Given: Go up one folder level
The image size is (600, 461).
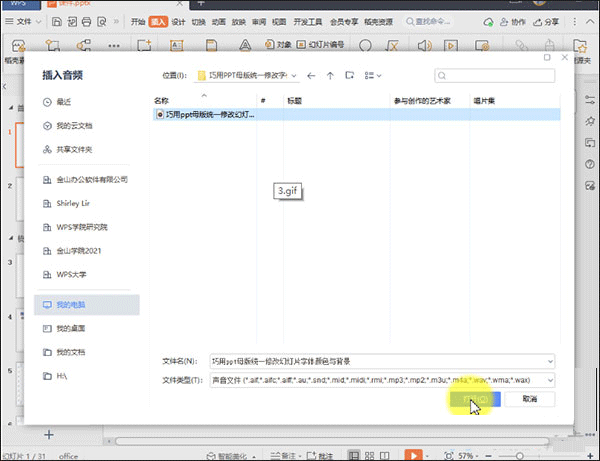Looking at the screenshot, I should coord(330,76).
